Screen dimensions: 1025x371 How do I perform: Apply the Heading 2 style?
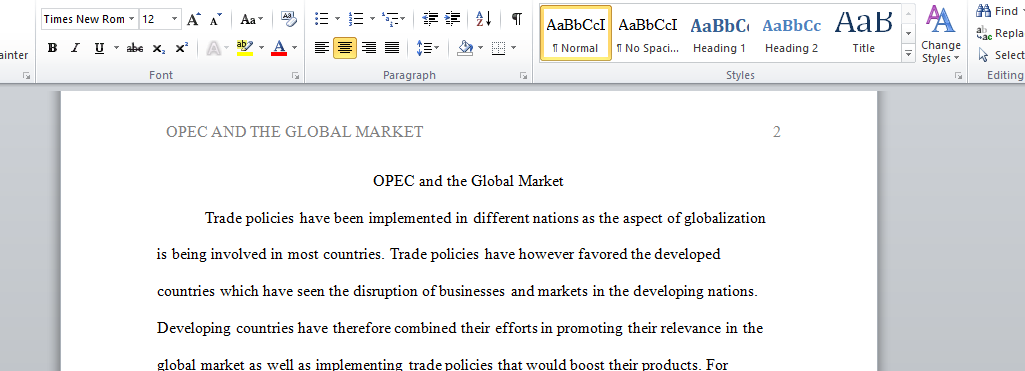click(792, 33)
